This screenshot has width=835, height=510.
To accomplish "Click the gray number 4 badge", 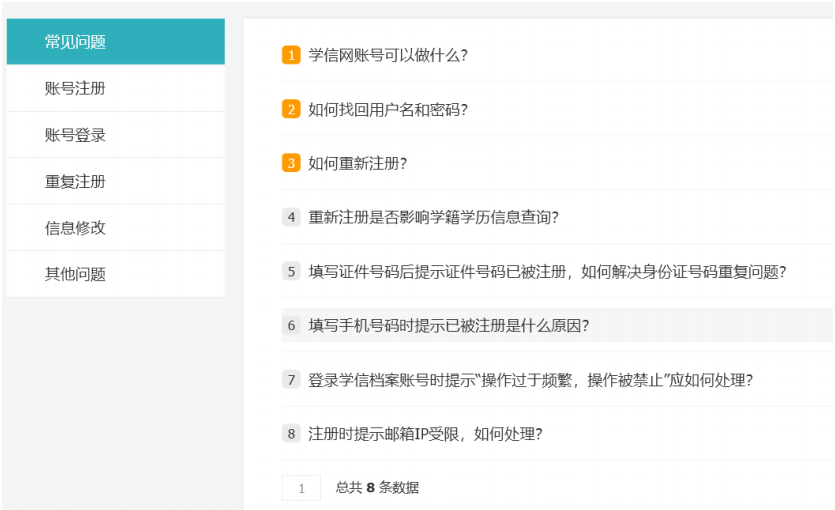I will [291, 217].
